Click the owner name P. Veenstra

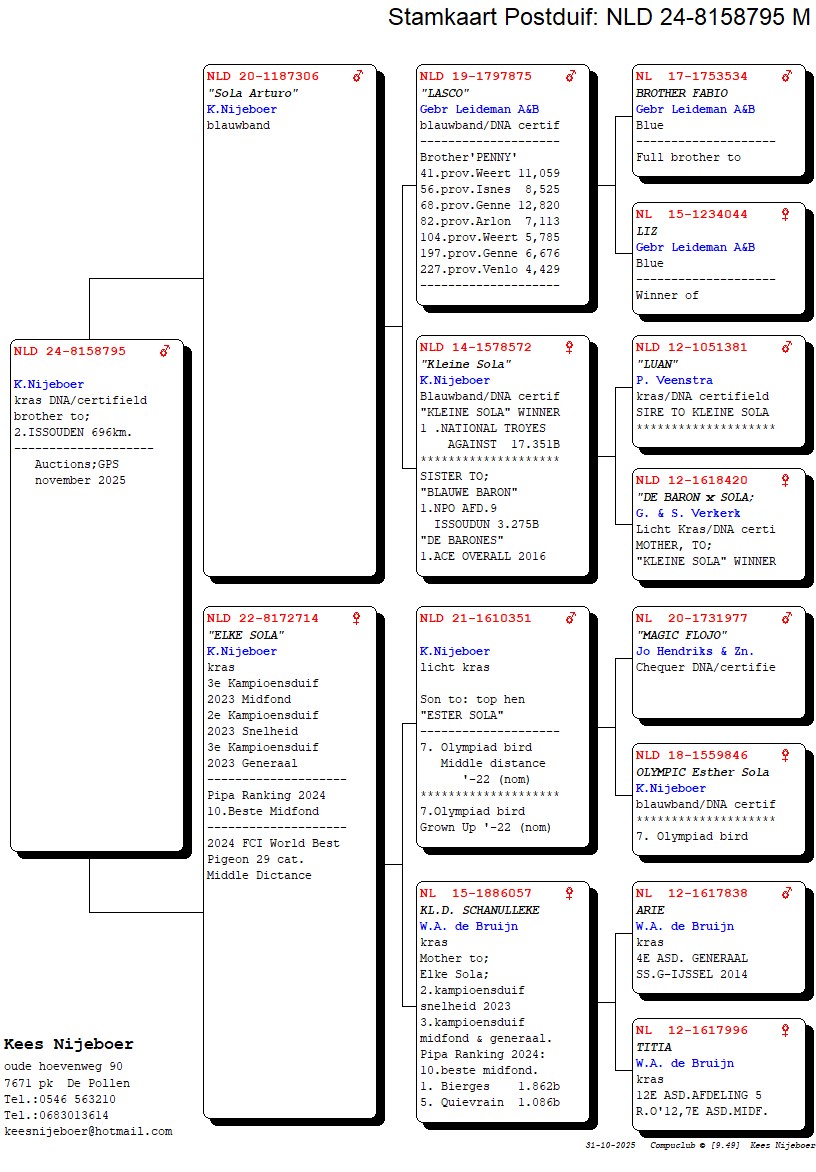[674, 380]
